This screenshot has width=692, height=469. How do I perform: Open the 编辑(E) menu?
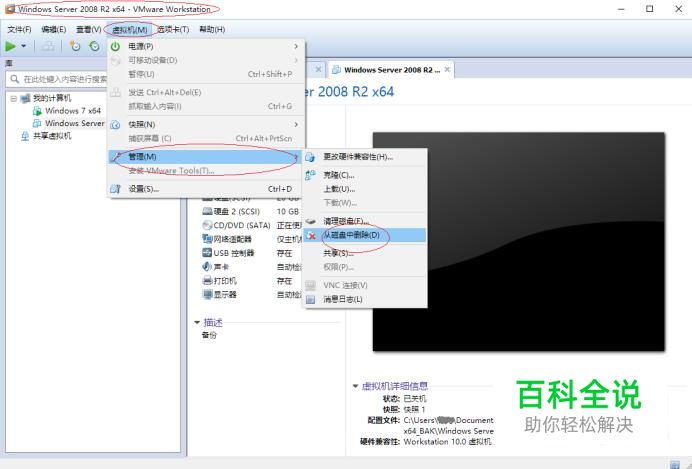click(53, 30)
